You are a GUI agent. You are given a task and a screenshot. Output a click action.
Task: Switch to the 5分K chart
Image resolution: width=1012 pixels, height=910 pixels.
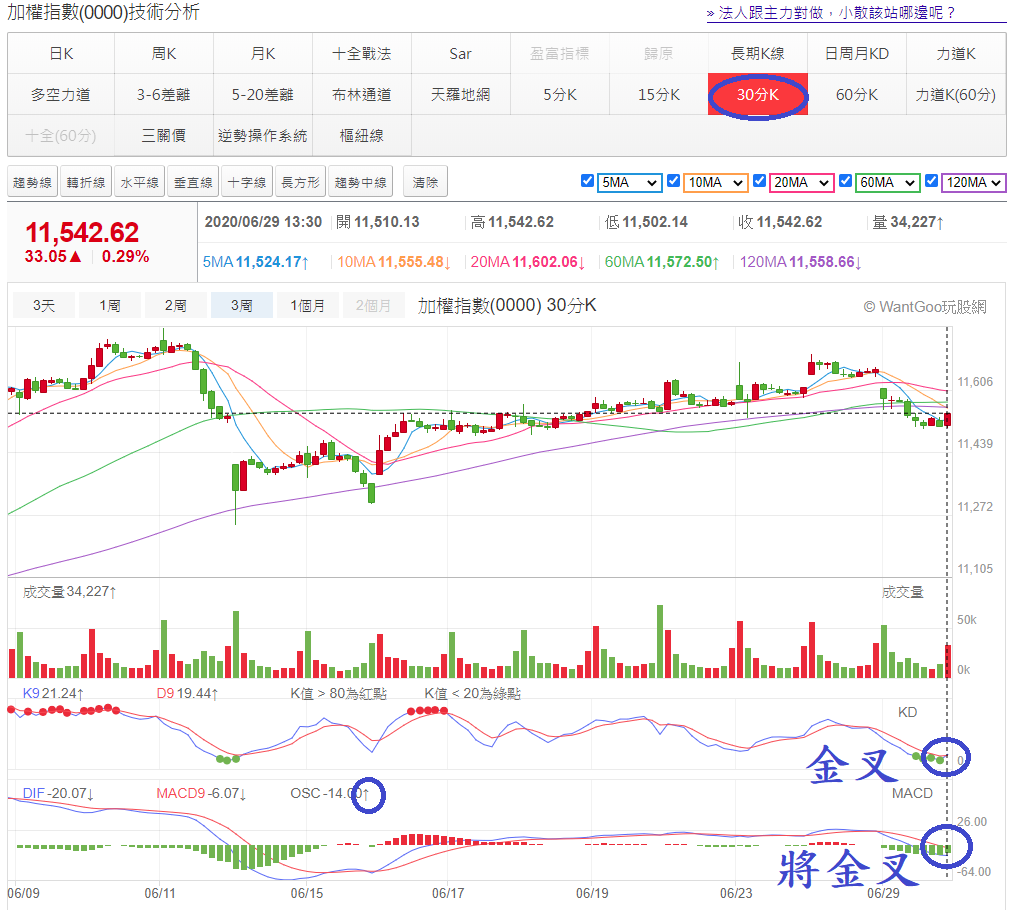click(560, 95)
